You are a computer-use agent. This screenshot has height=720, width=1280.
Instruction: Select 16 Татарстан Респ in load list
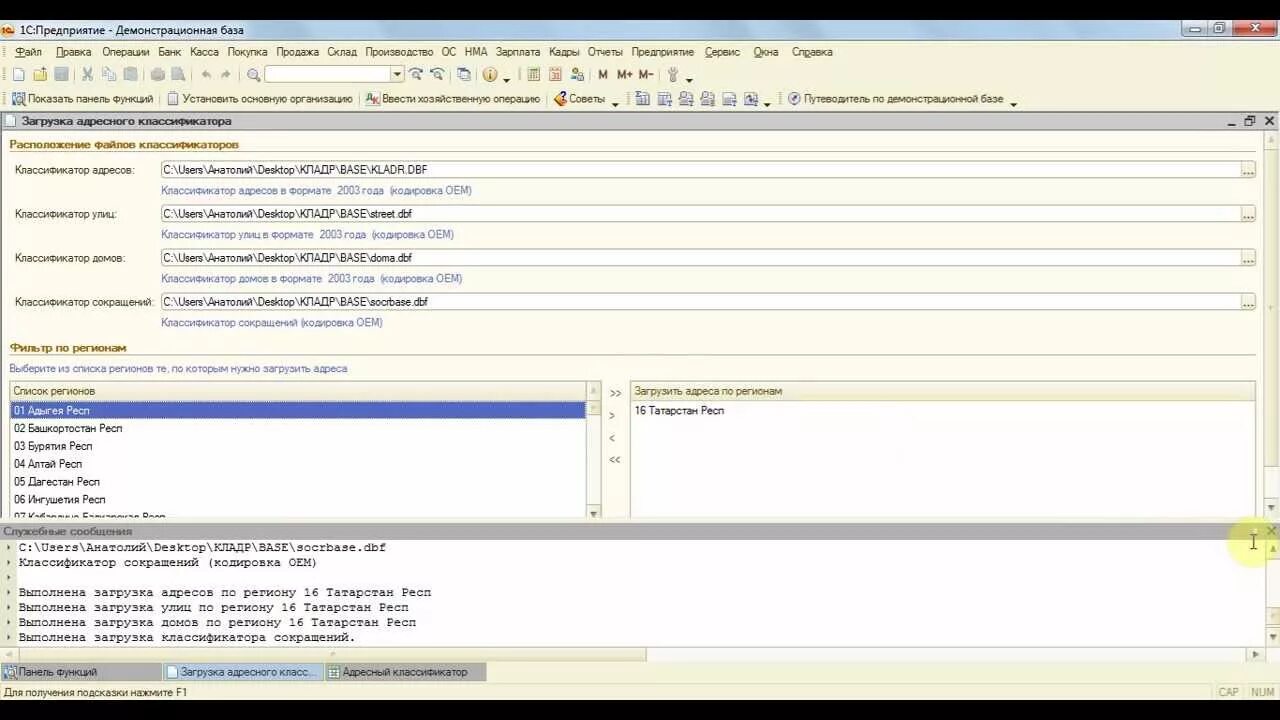(942, 411)
